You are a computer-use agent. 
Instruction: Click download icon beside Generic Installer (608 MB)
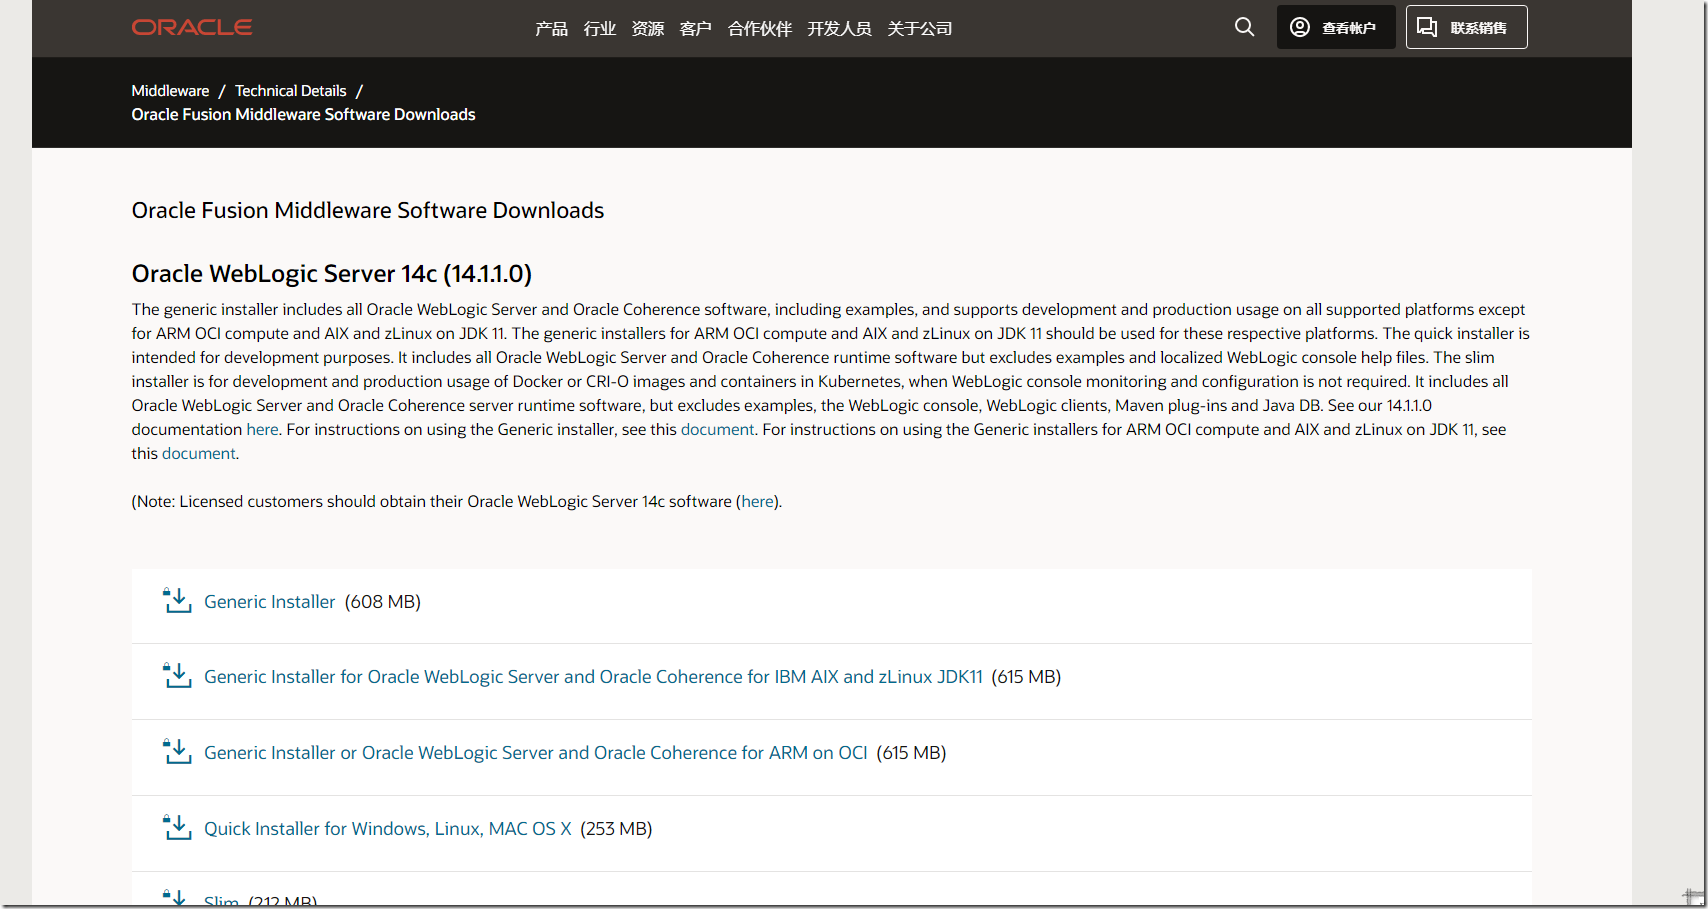pyautogui.click(x=177, y=600)
